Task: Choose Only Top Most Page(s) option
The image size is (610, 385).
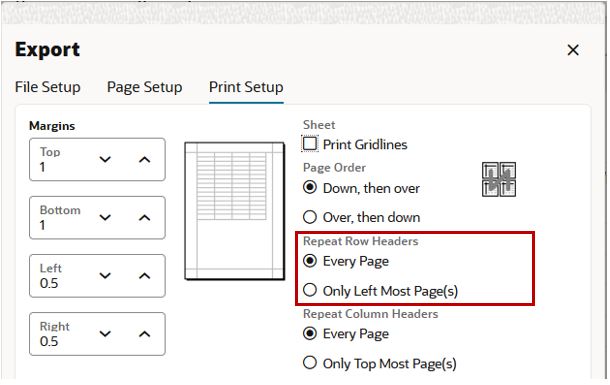Action: point(310,362)
